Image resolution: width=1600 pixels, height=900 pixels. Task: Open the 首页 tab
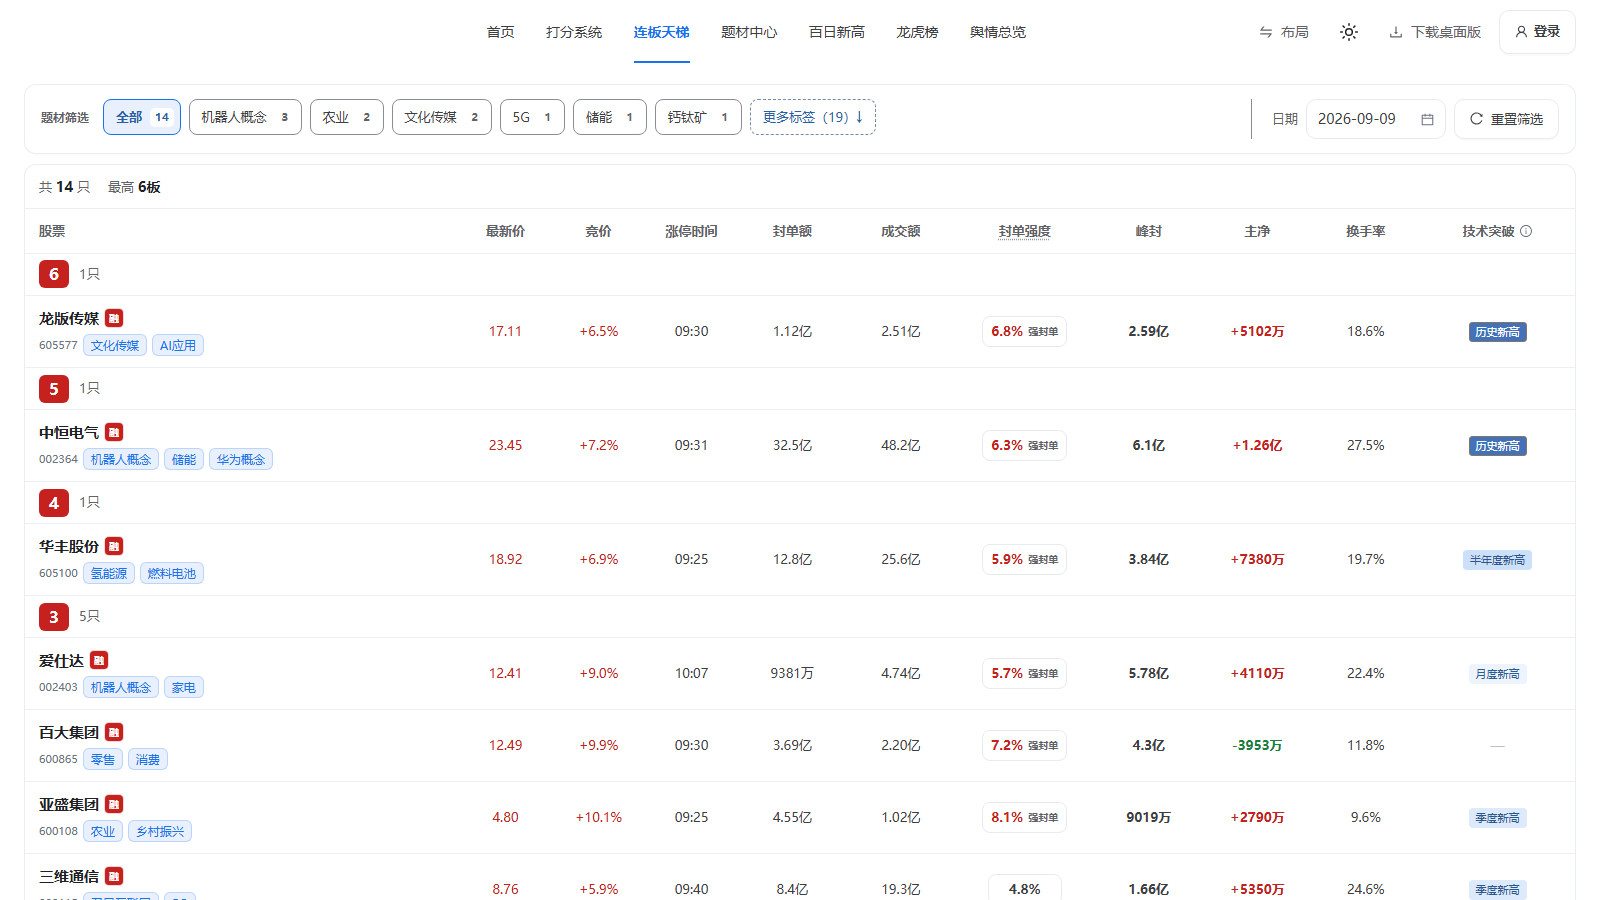pos(500,32)
